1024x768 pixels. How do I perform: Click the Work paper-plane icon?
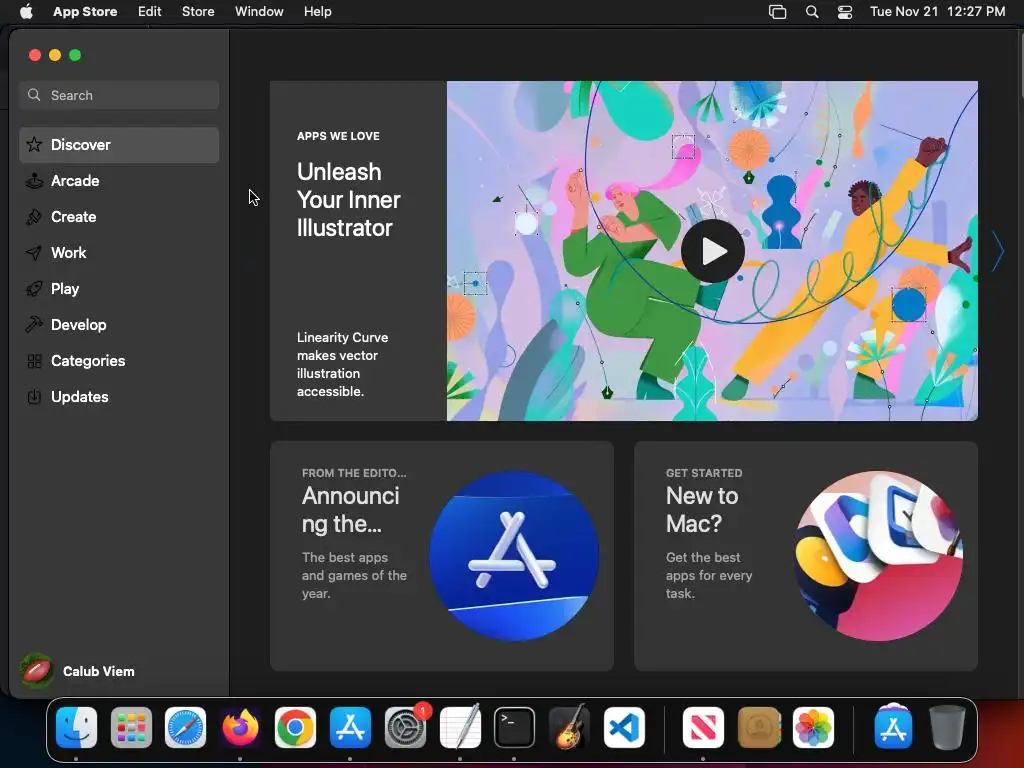34,253
